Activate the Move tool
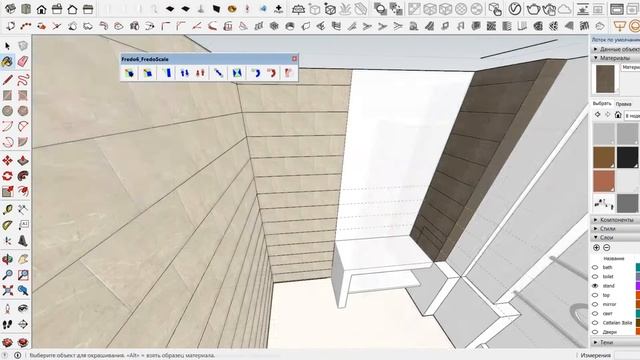This screenshot has width=640, height=360. click(x=7, y=160)
